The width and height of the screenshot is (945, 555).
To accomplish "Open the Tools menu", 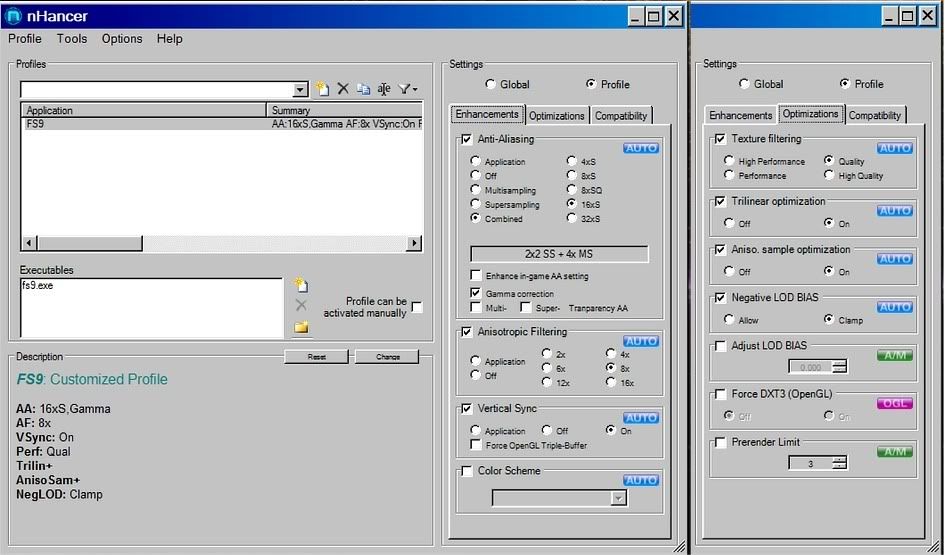I will 72,39.
